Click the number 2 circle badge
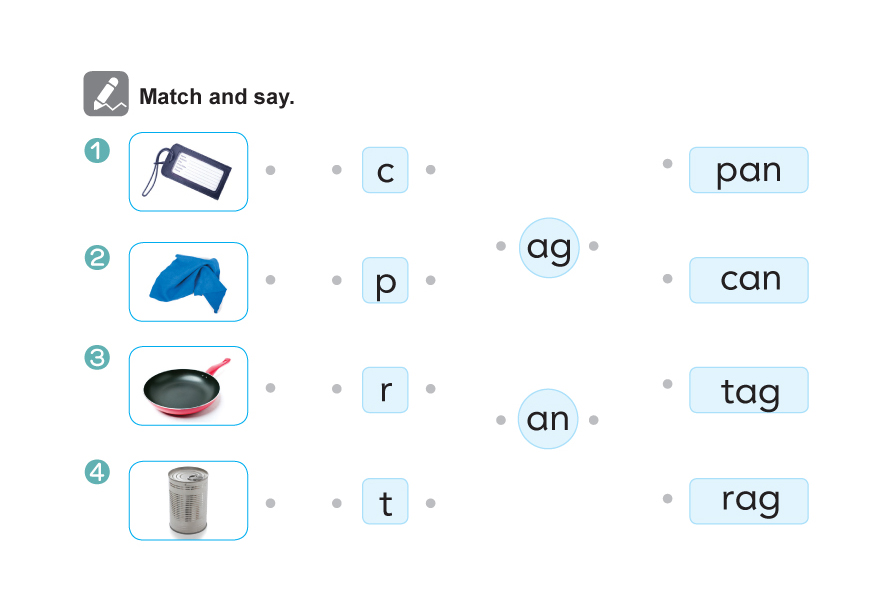This screenshot has width=873, height=612. pyautogui.click(x=97, y=258)
